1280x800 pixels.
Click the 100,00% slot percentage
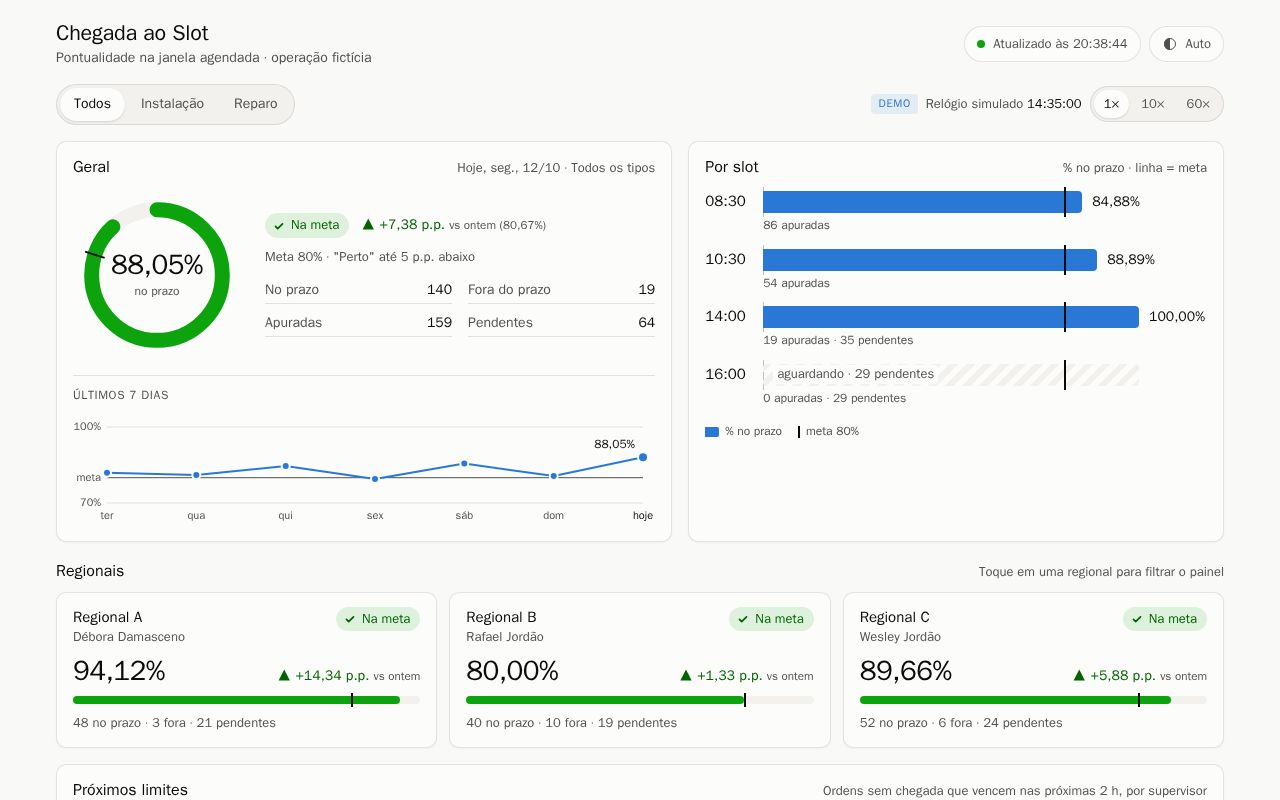point(1177,317)
